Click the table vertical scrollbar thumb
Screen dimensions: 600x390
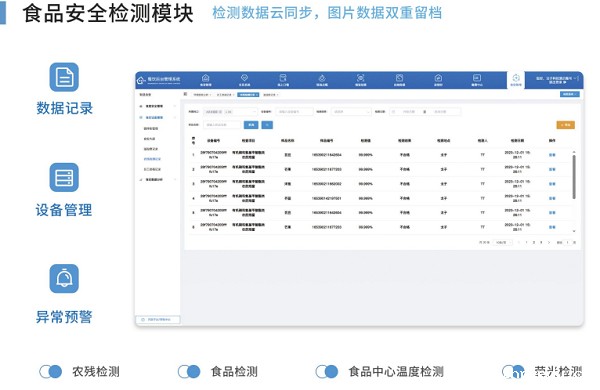[x=574, y=177]
